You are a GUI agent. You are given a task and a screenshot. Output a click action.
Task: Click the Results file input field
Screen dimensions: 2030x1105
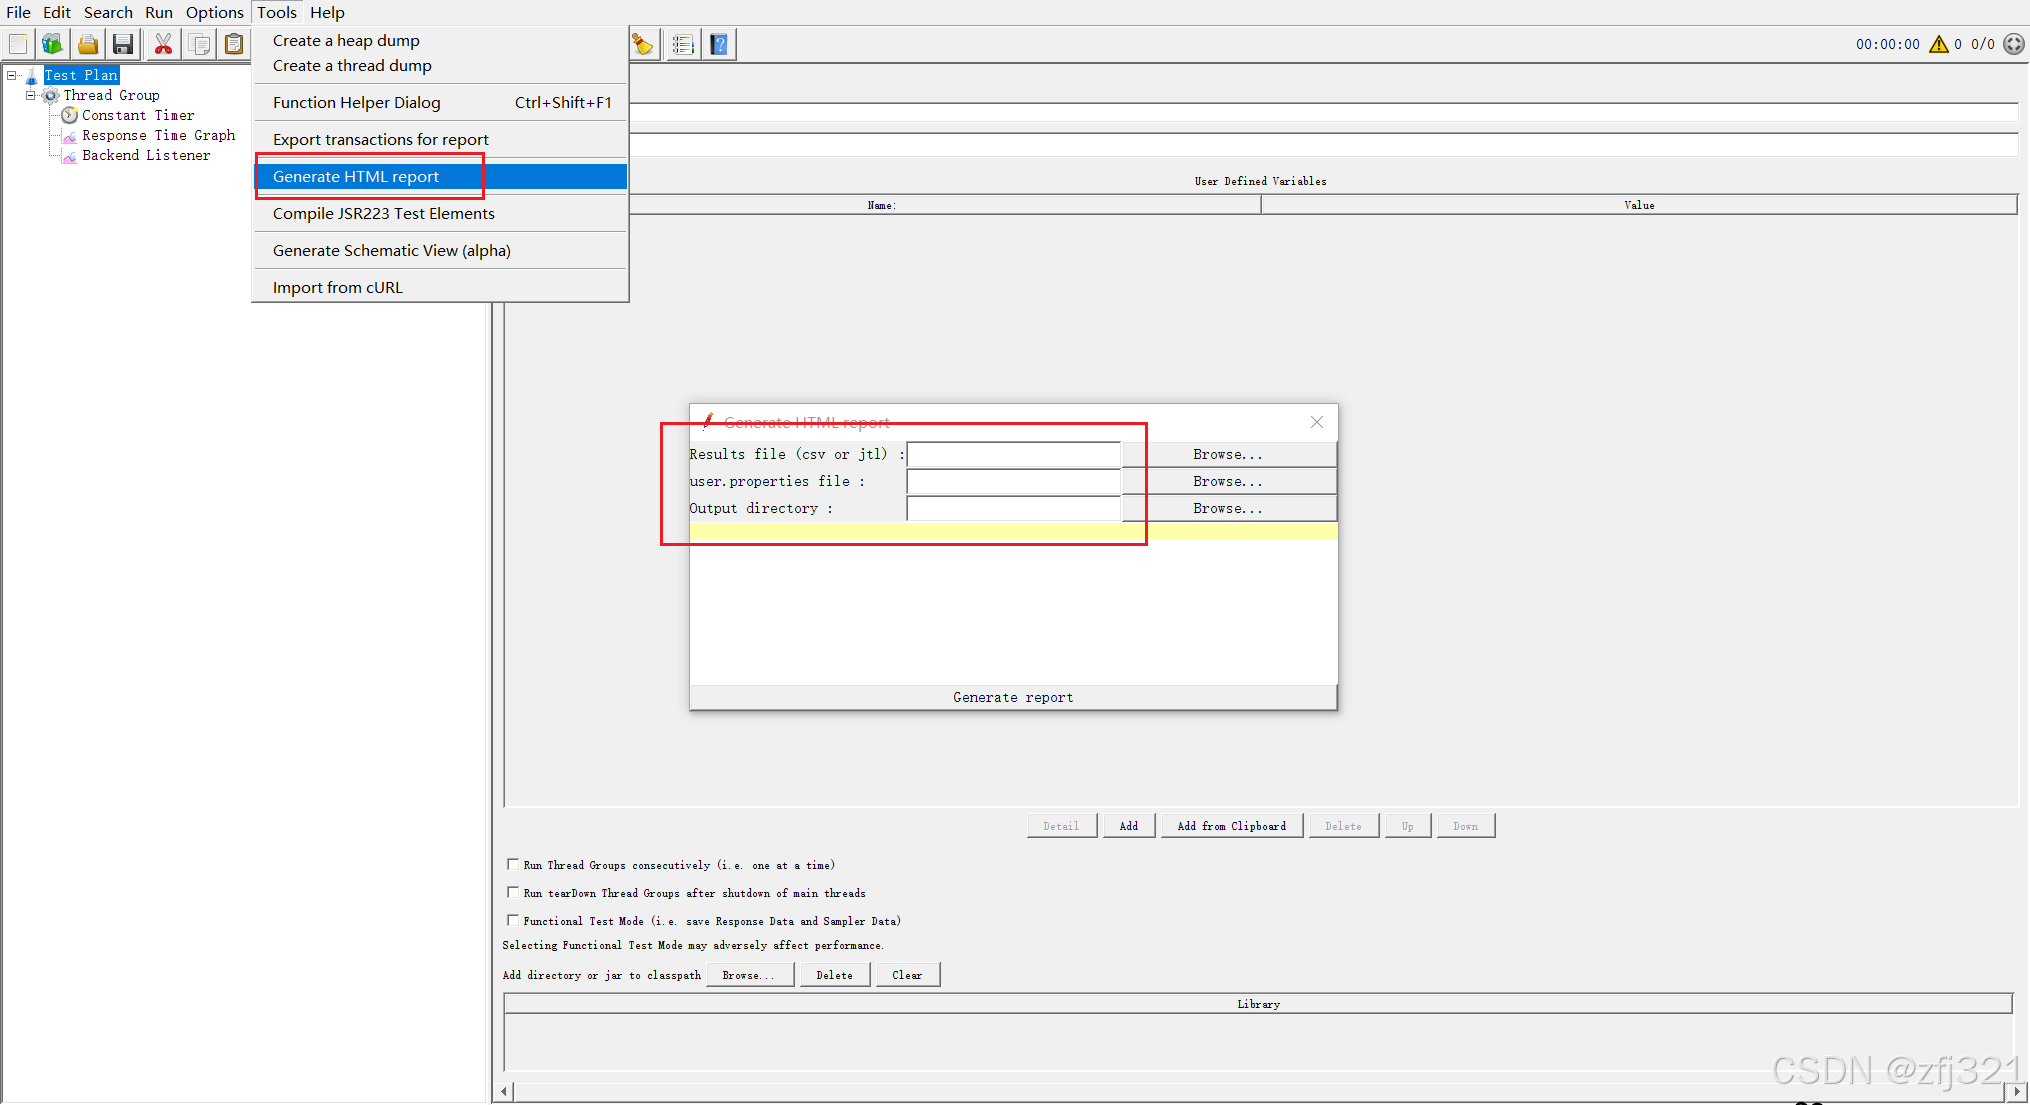pyautogui.click(x=1013, y=455)
